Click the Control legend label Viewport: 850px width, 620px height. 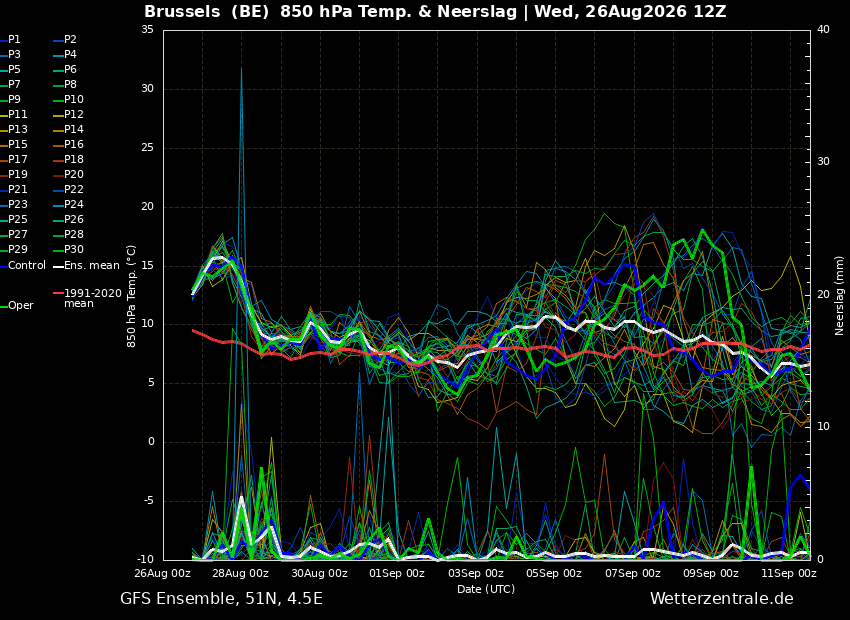[27, 266]
